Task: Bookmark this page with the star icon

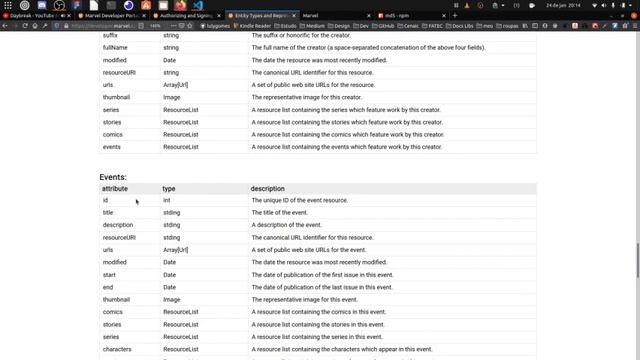Action: pyautogui.click(x=190, y=26)
